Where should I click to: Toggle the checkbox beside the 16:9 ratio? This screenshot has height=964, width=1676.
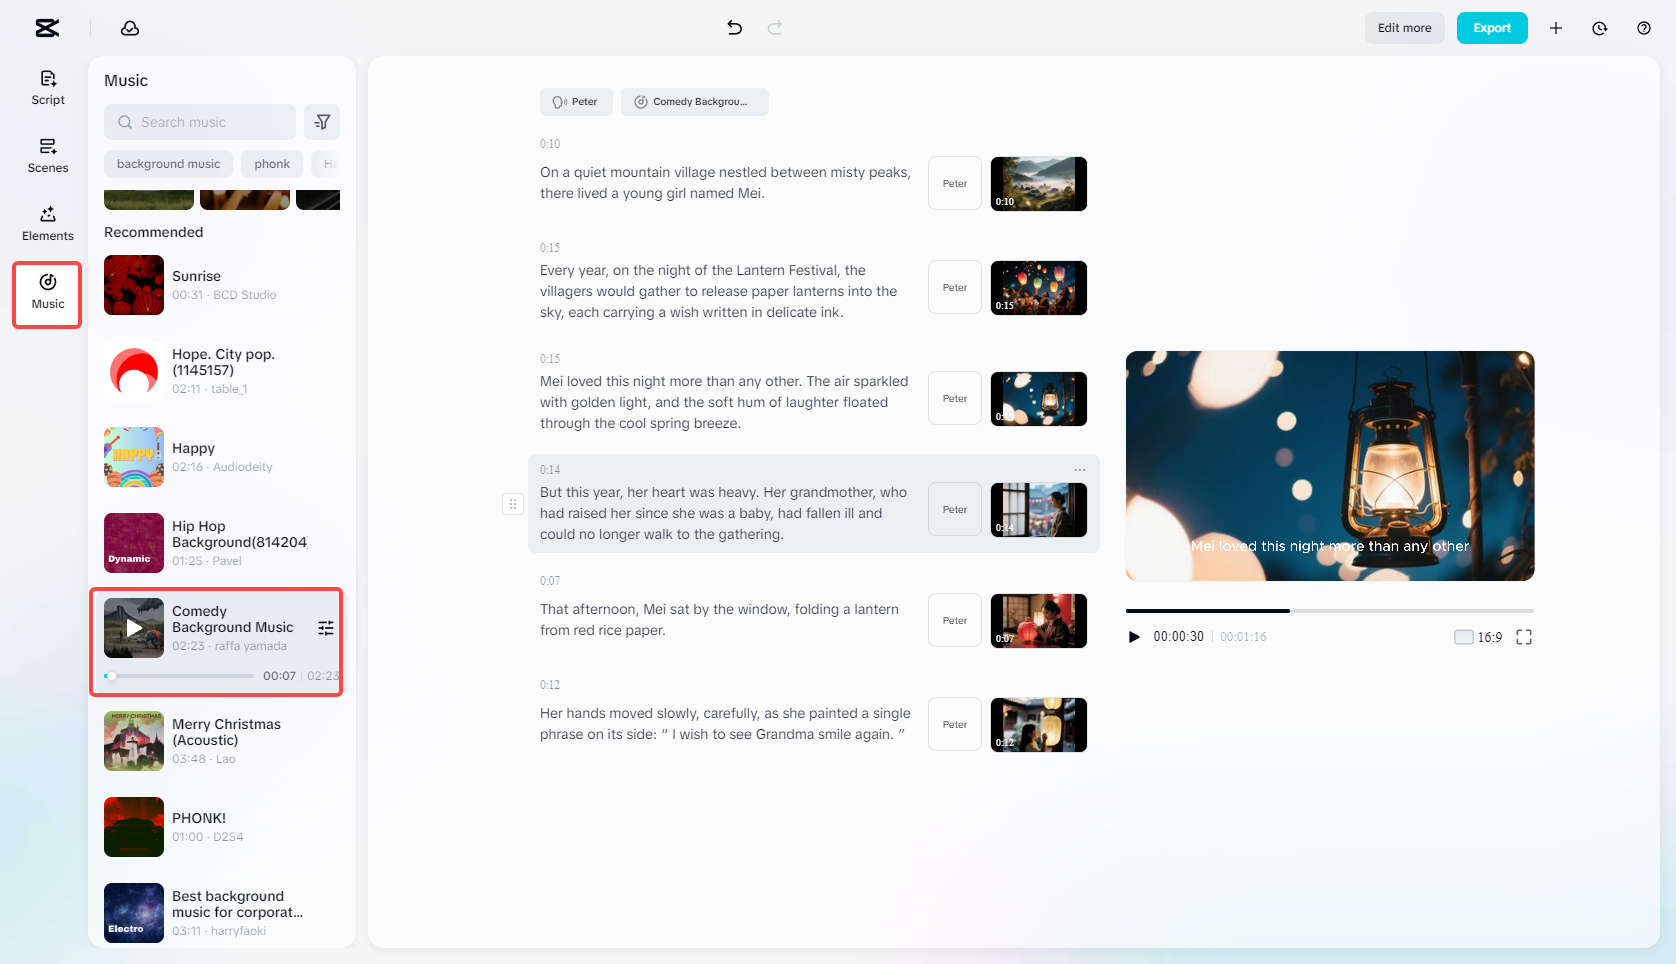[1461, 637]
